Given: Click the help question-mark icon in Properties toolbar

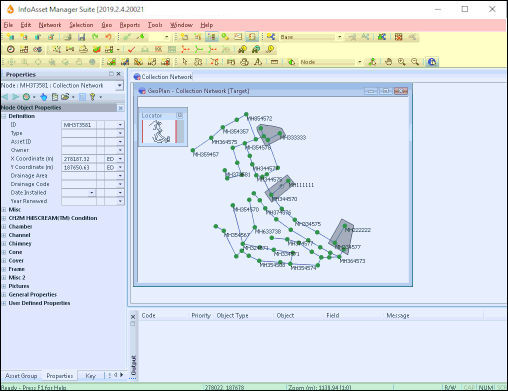Looking at the screenshot, I should pos(93,97).
